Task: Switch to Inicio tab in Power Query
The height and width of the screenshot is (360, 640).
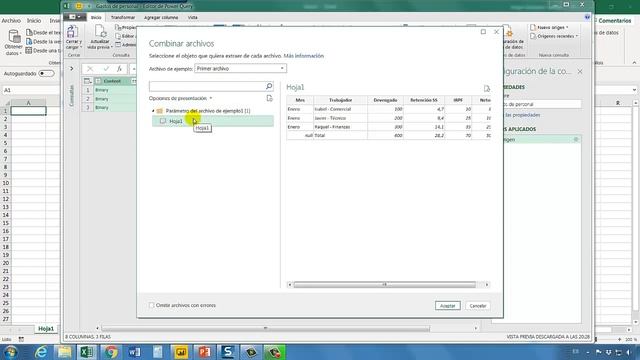Action: tap(96, 18)
